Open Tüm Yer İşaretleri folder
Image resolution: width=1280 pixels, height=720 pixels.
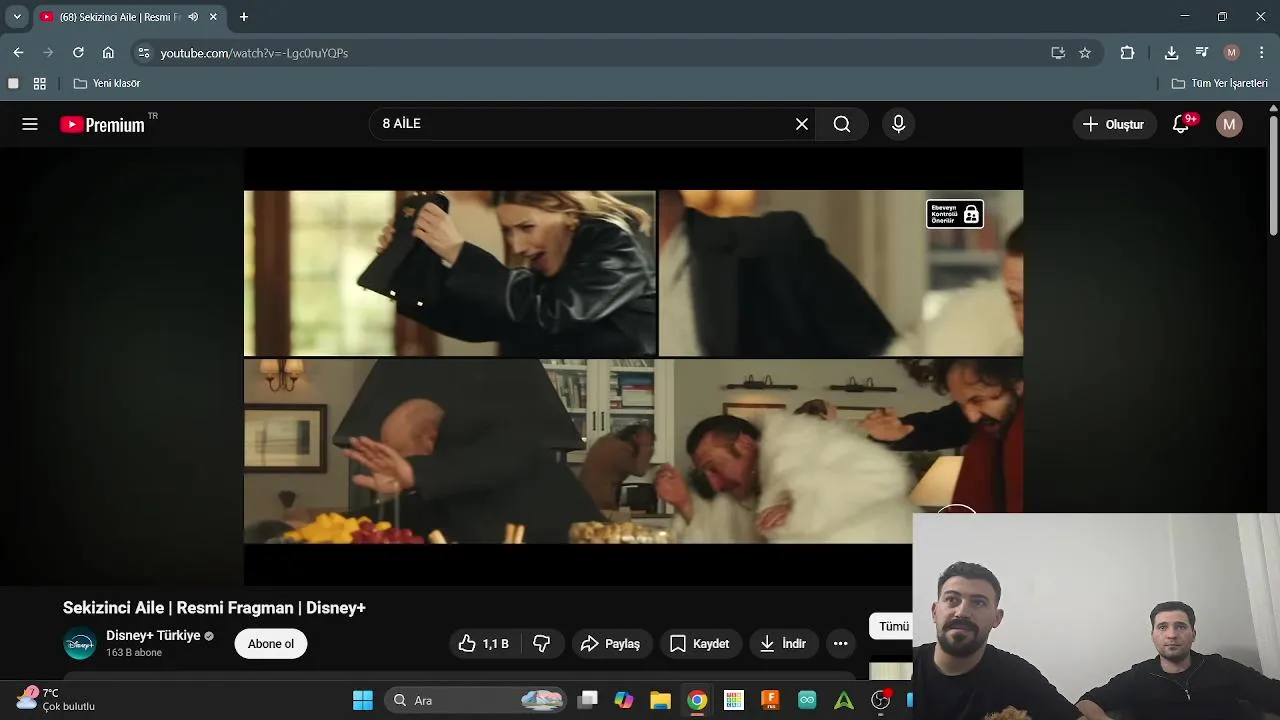coord(1220,84)
